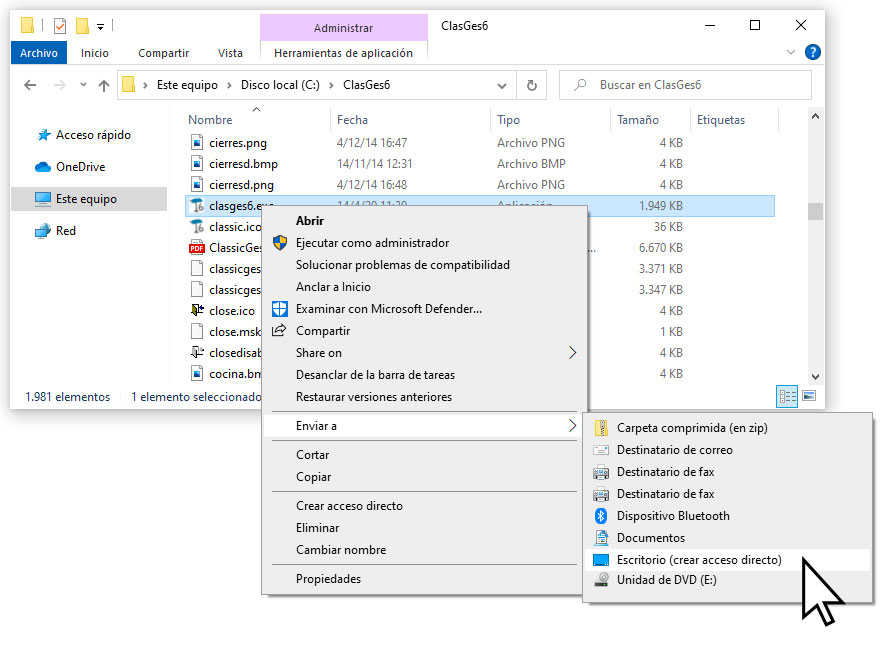Click the Administrar contextual tab
The image size is (887, 647).
(343, 28)
